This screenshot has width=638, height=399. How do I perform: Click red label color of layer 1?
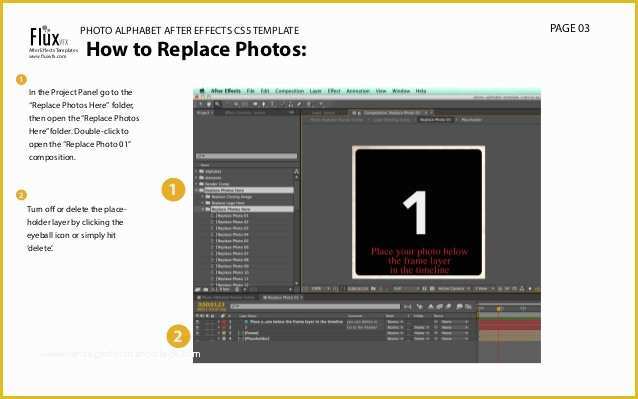click(x=224, y=323)
